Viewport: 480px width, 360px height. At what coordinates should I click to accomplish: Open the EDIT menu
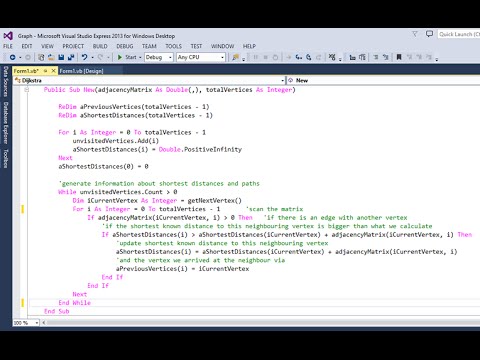[27, 46]
